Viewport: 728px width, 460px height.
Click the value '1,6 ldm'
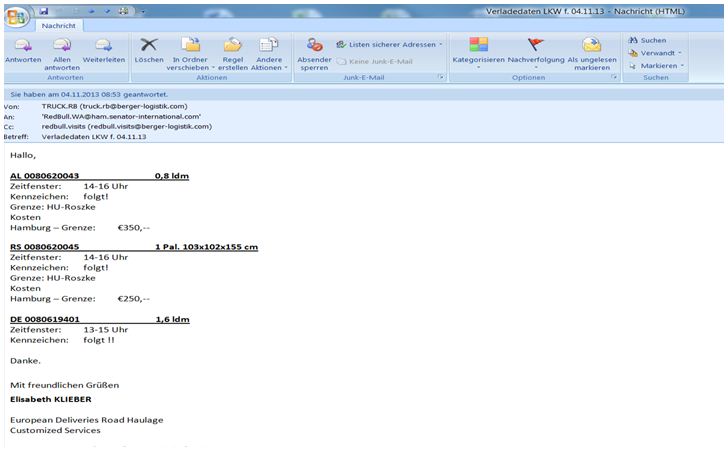[172, 319]
